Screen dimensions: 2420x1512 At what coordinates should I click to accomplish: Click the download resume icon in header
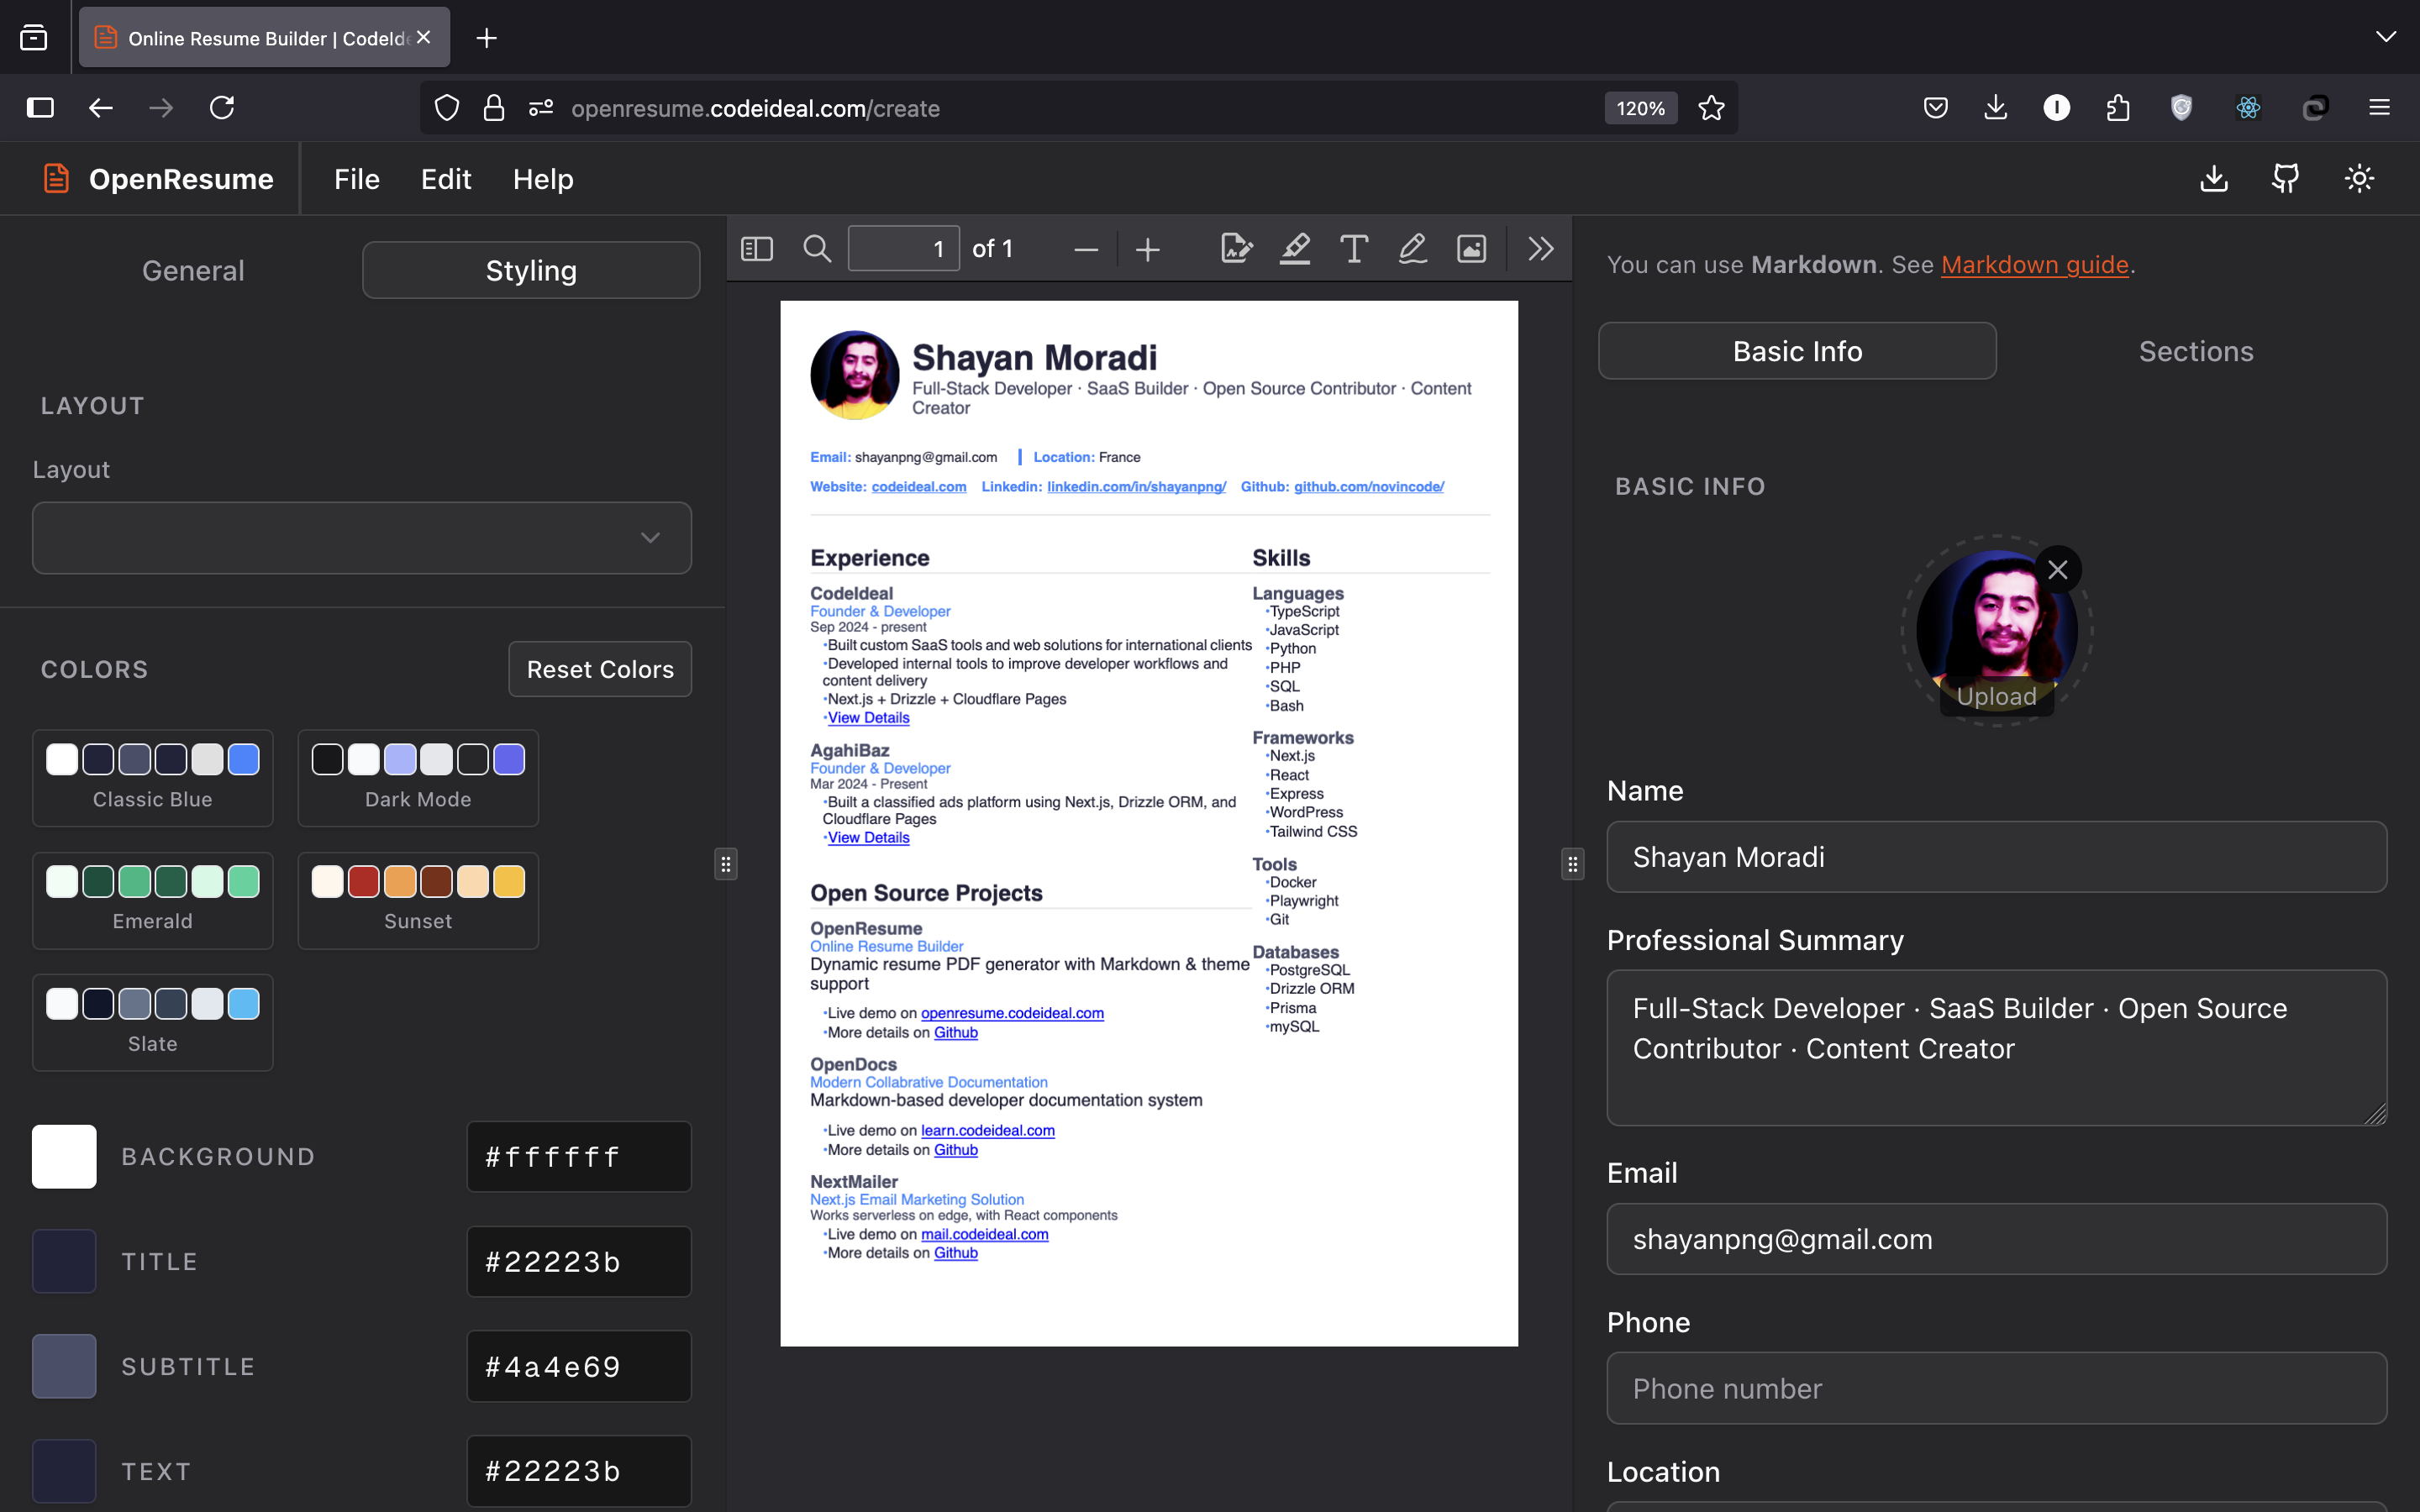tap(2214, 179)
